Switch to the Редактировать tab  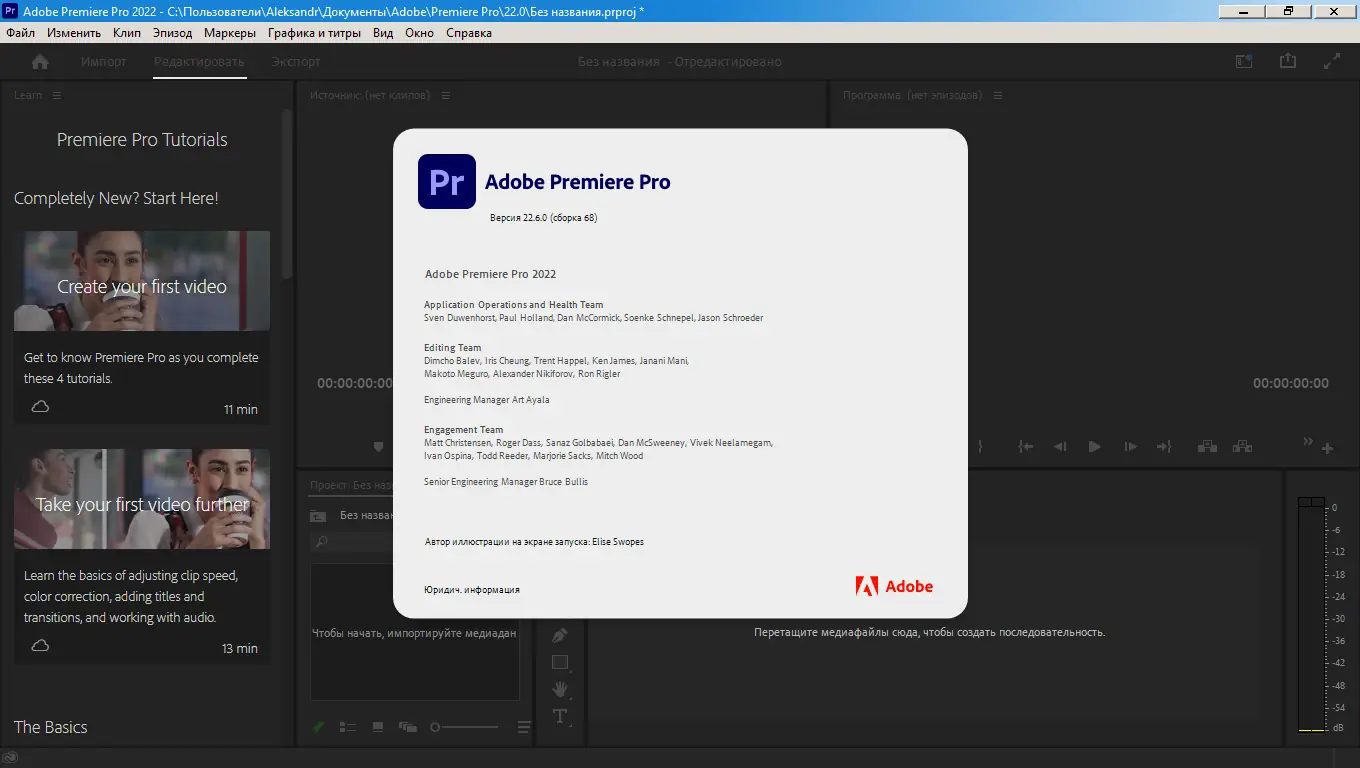[200, 62]
